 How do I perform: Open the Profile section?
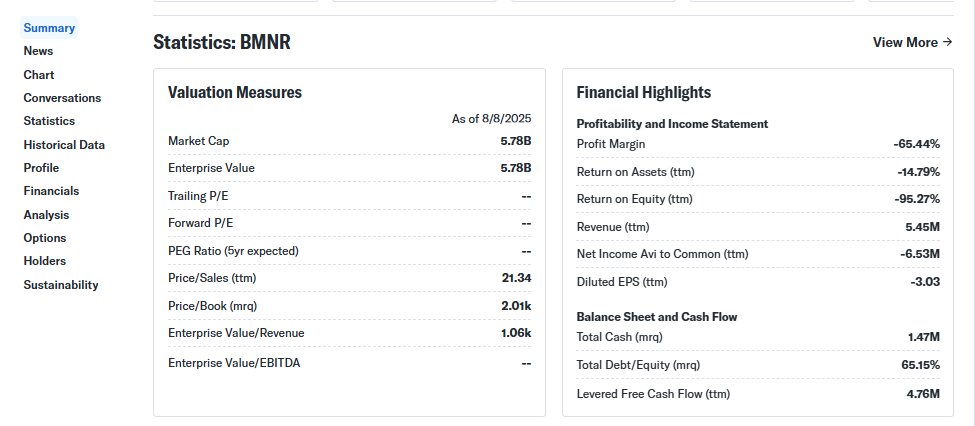tap(41, 168)
